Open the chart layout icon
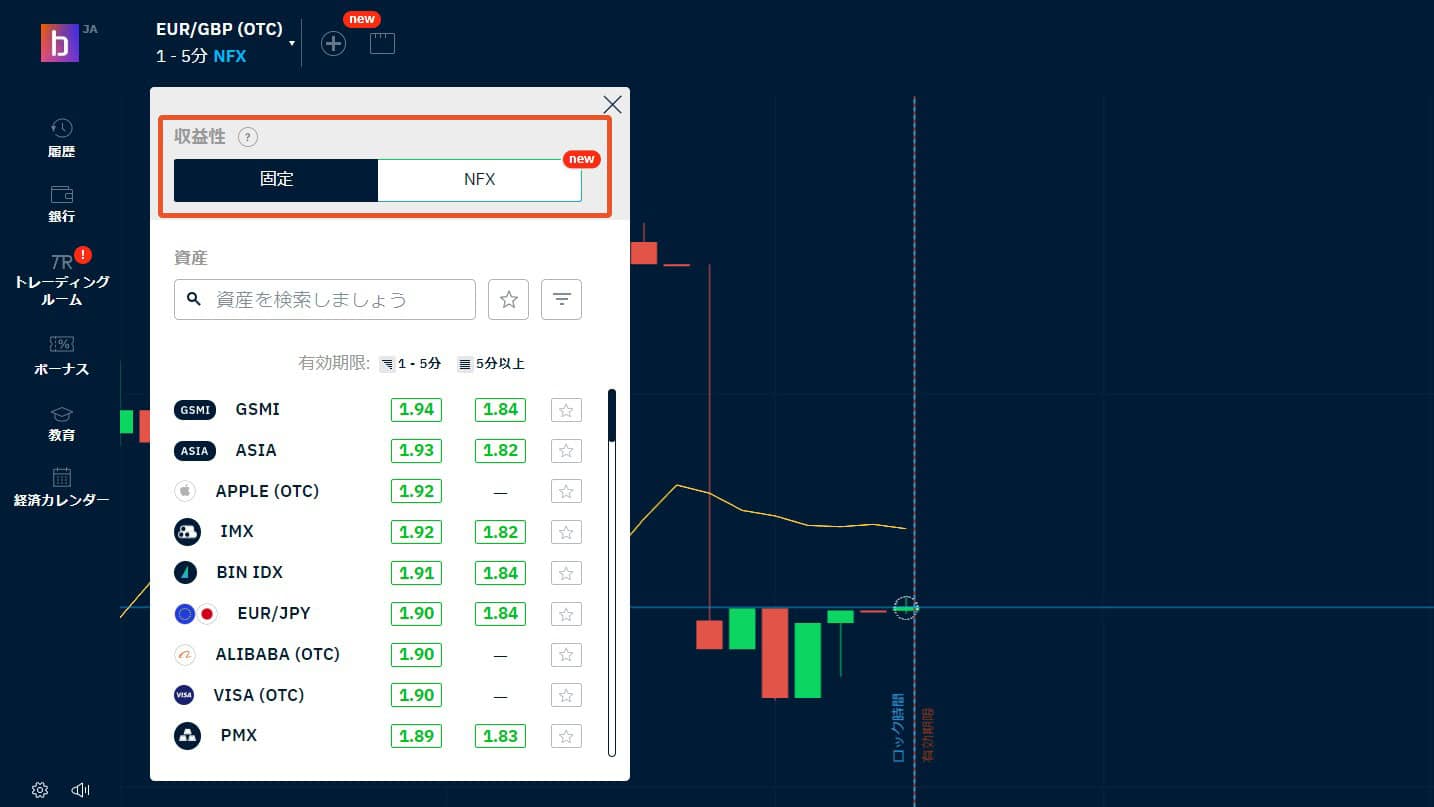Screen dimensions: 1434x807 tap(382, 43)
